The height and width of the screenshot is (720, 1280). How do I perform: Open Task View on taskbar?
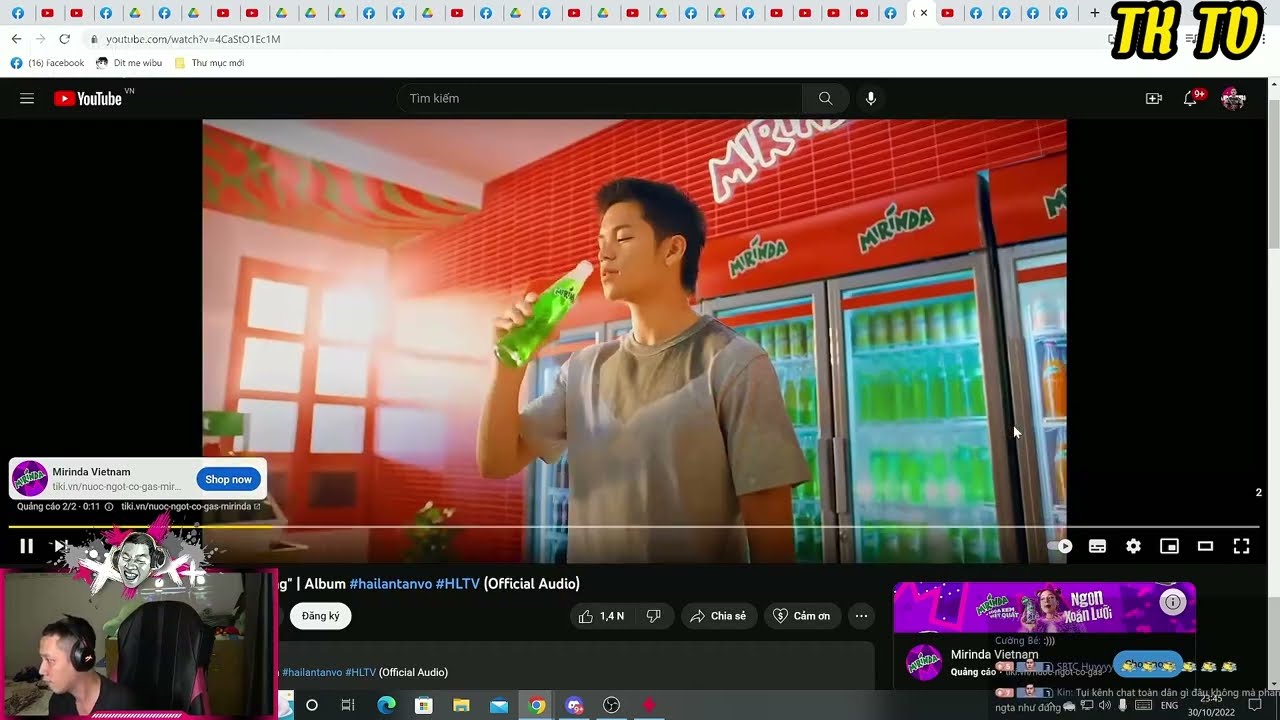click(348, 705)
